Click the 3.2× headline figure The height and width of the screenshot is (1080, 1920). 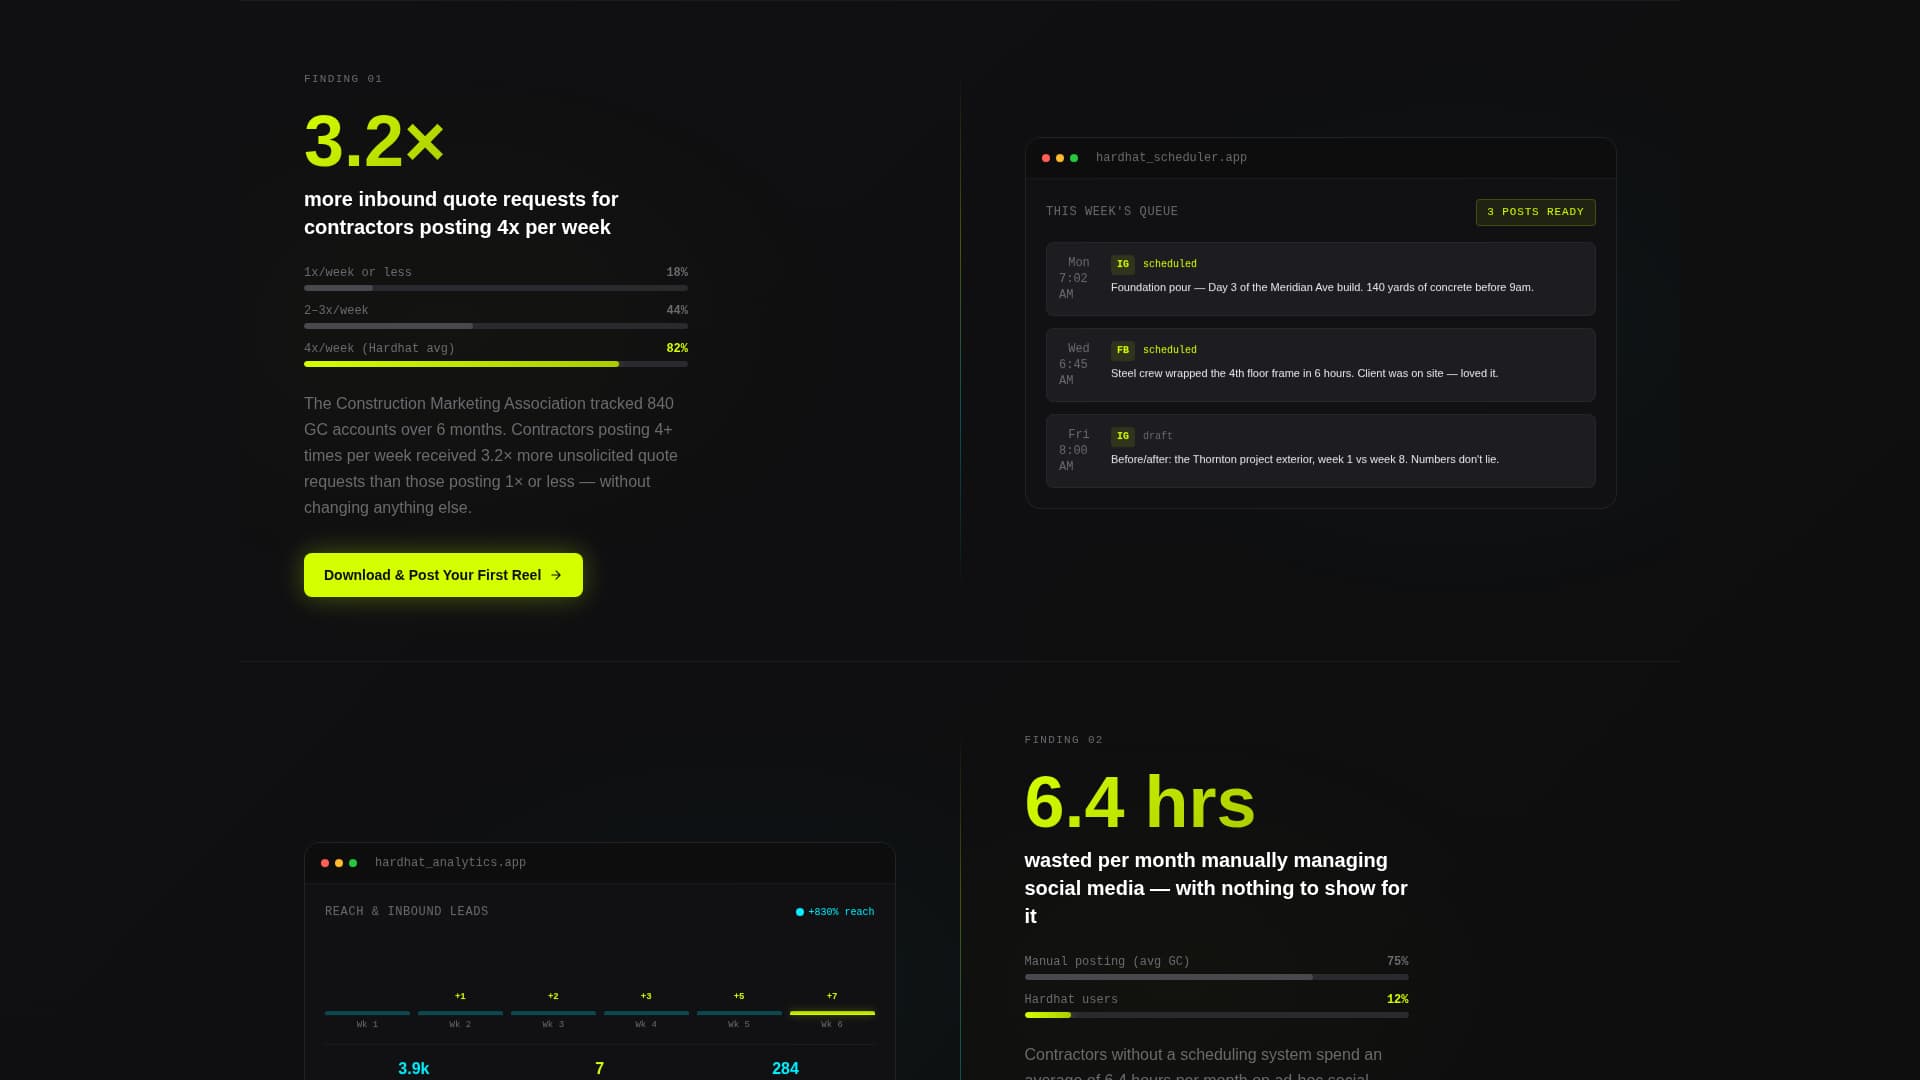coord(374,141)
